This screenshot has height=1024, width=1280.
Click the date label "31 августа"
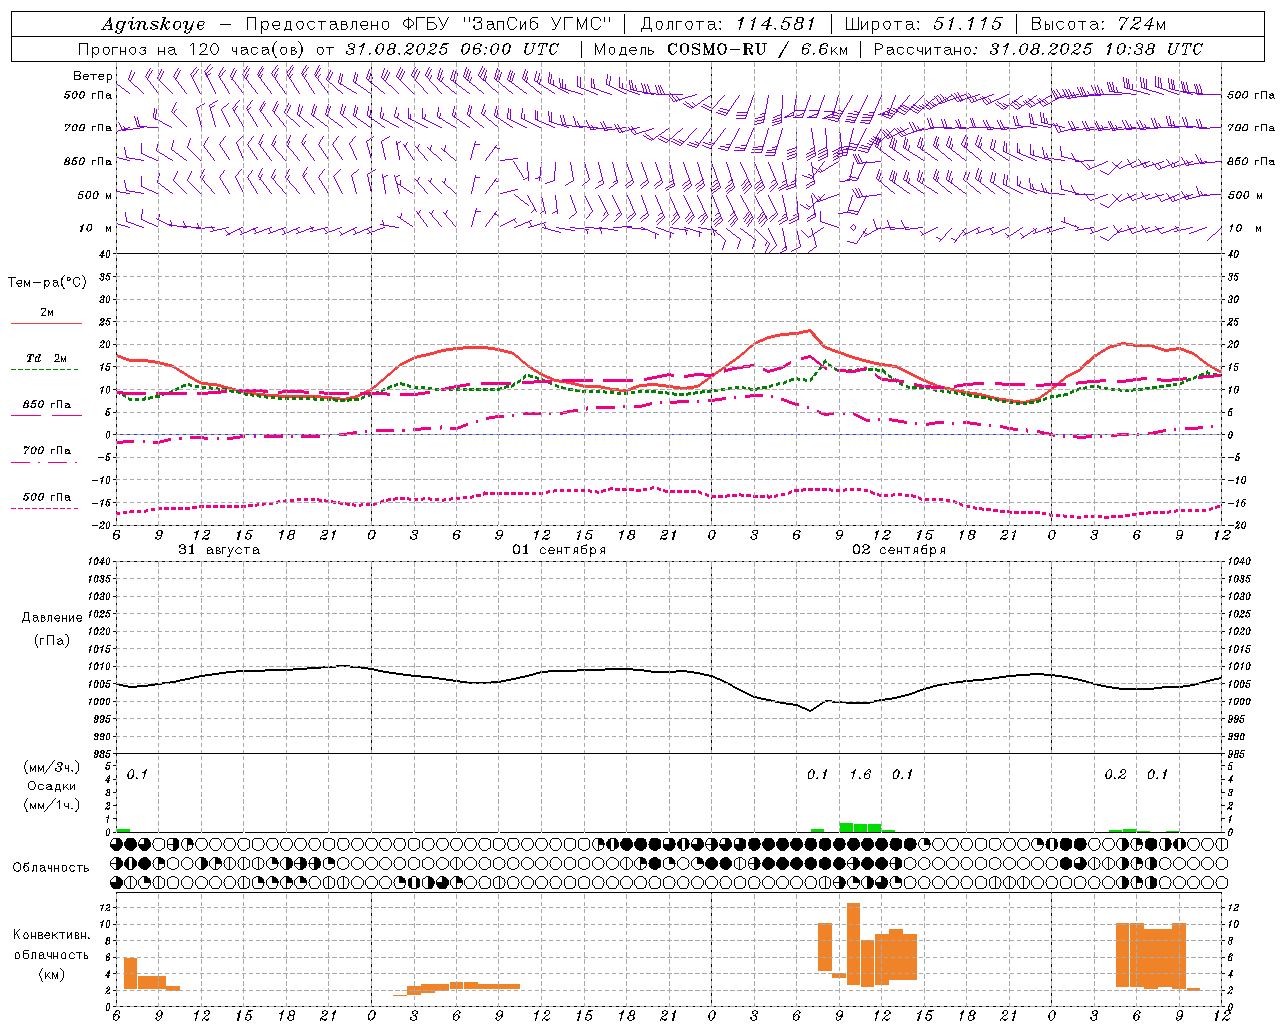point(219,550)
